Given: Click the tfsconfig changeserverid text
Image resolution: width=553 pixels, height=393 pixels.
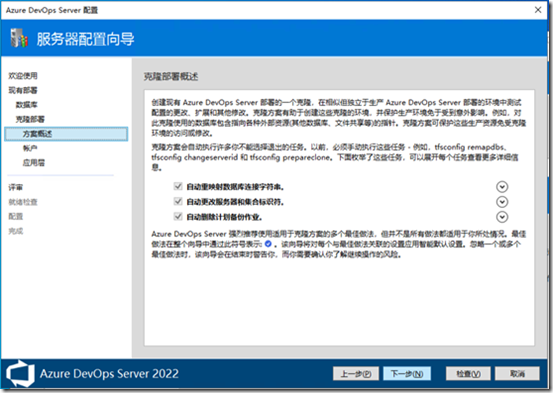Looking at the screenshot, I should [x=195, y=157].
